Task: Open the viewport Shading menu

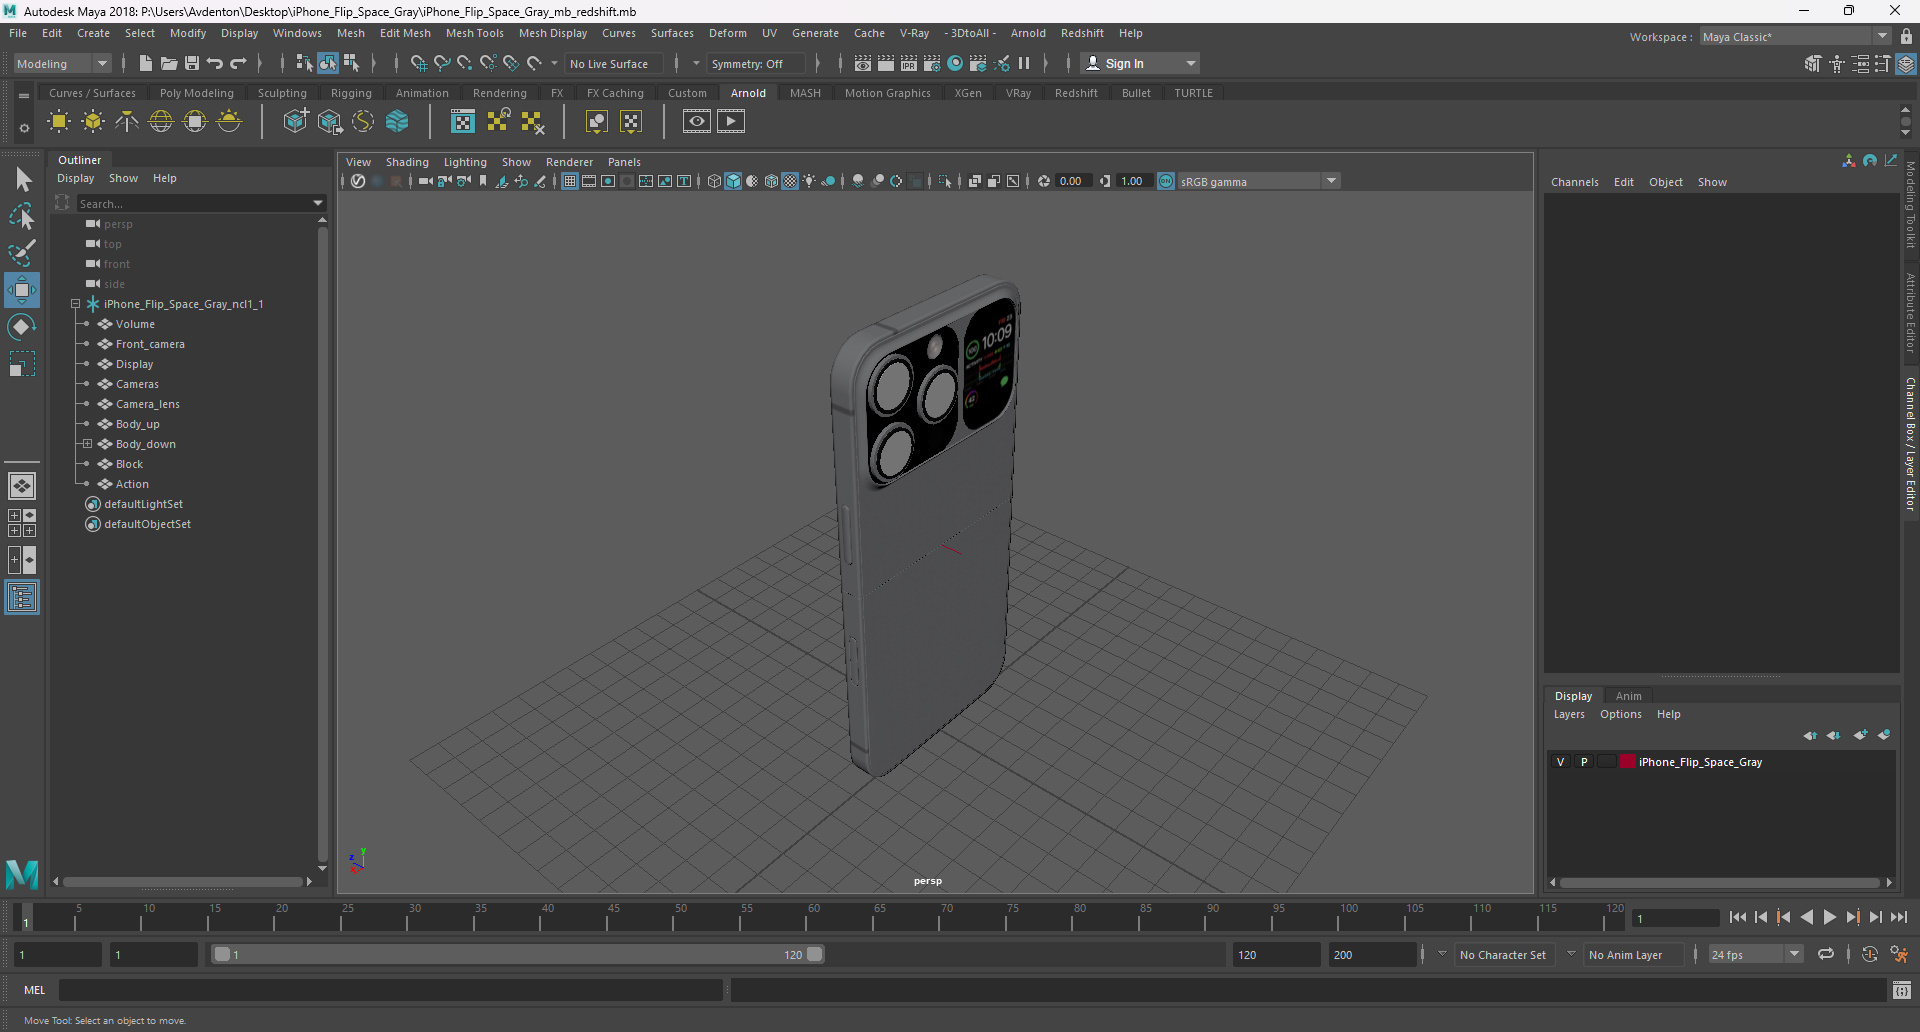Action: (x=407, y=162)
